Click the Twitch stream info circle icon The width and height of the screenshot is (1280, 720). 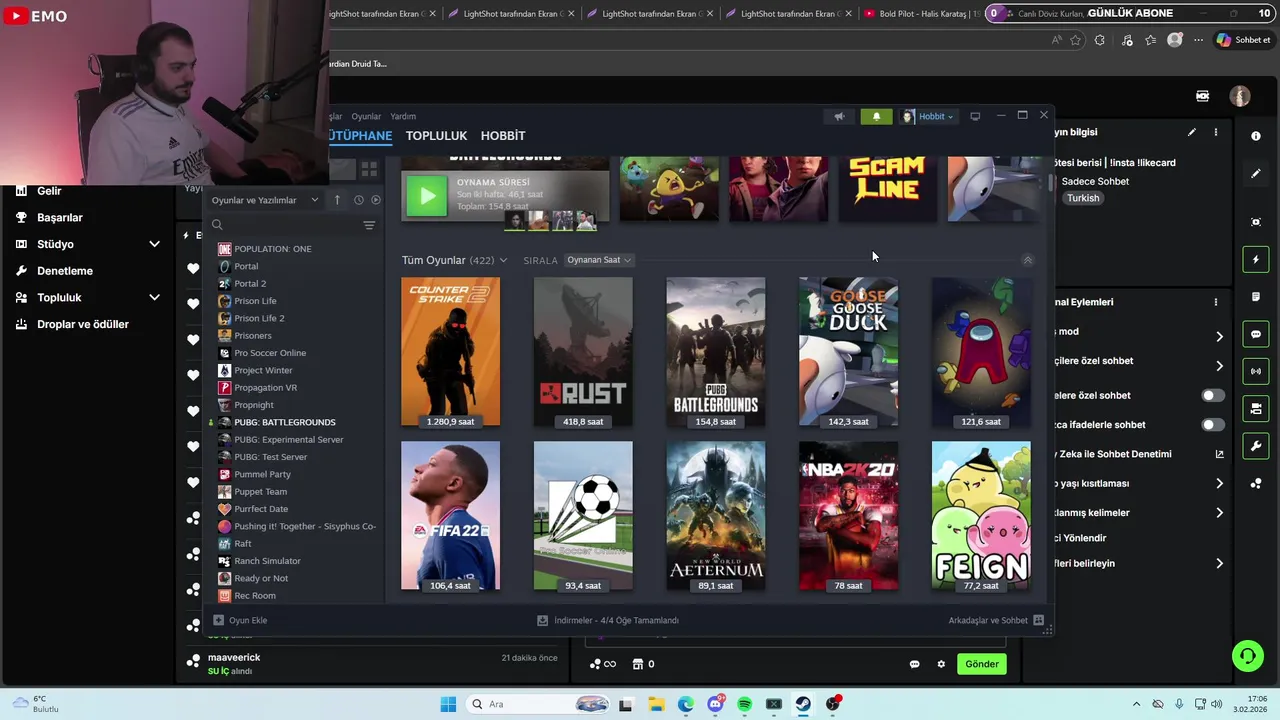tap(1256, 135)
